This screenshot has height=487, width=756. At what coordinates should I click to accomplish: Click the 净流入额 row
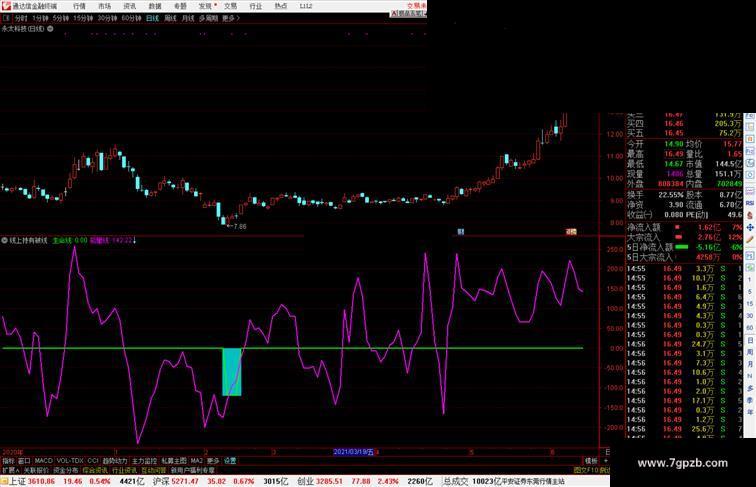click(685, 227)
